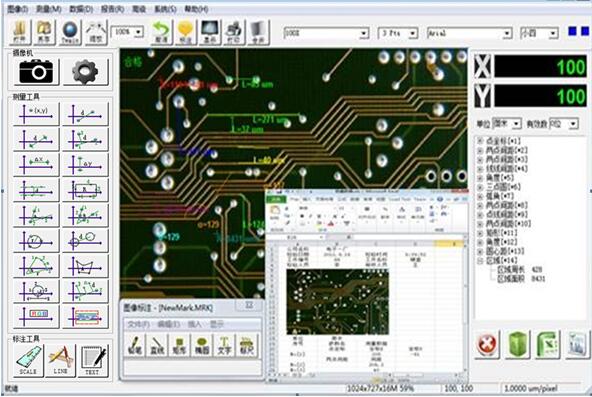Select the SCALE annotation tool
592x397 pixels.
(x=28, y=360)
